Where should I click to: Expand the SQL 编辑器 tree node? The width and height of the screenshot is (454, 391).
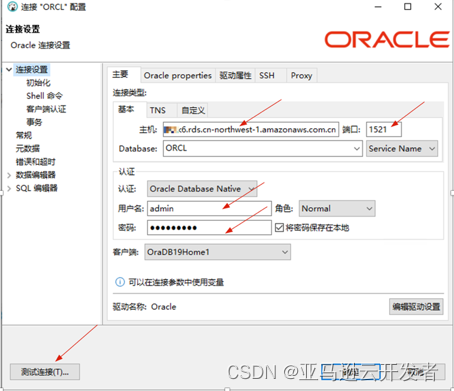[x=9, y=188]
